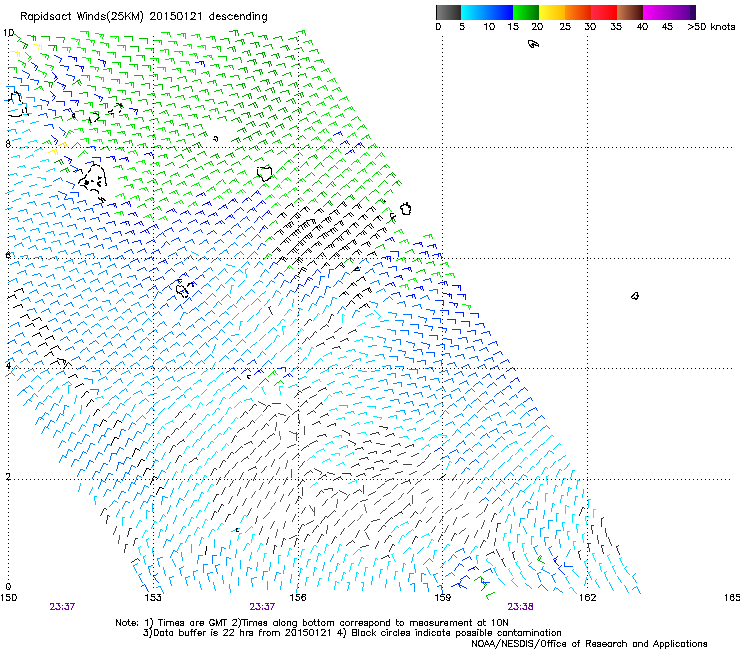Click the date "20150121" in the title
Image resolution: width=740 pixels, height=650 pixels.
[x=176, y=17]
